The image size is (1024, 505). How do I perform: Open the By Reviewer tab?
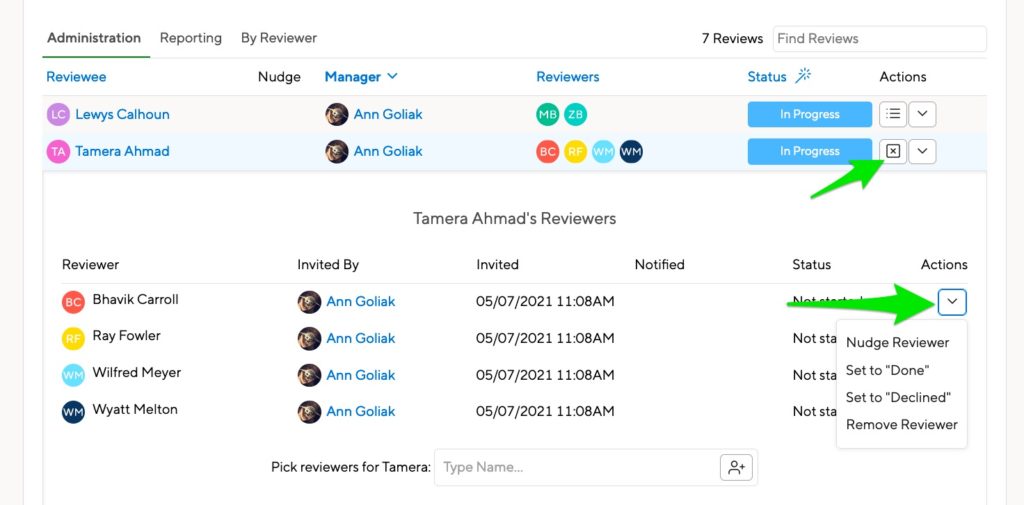279,38
